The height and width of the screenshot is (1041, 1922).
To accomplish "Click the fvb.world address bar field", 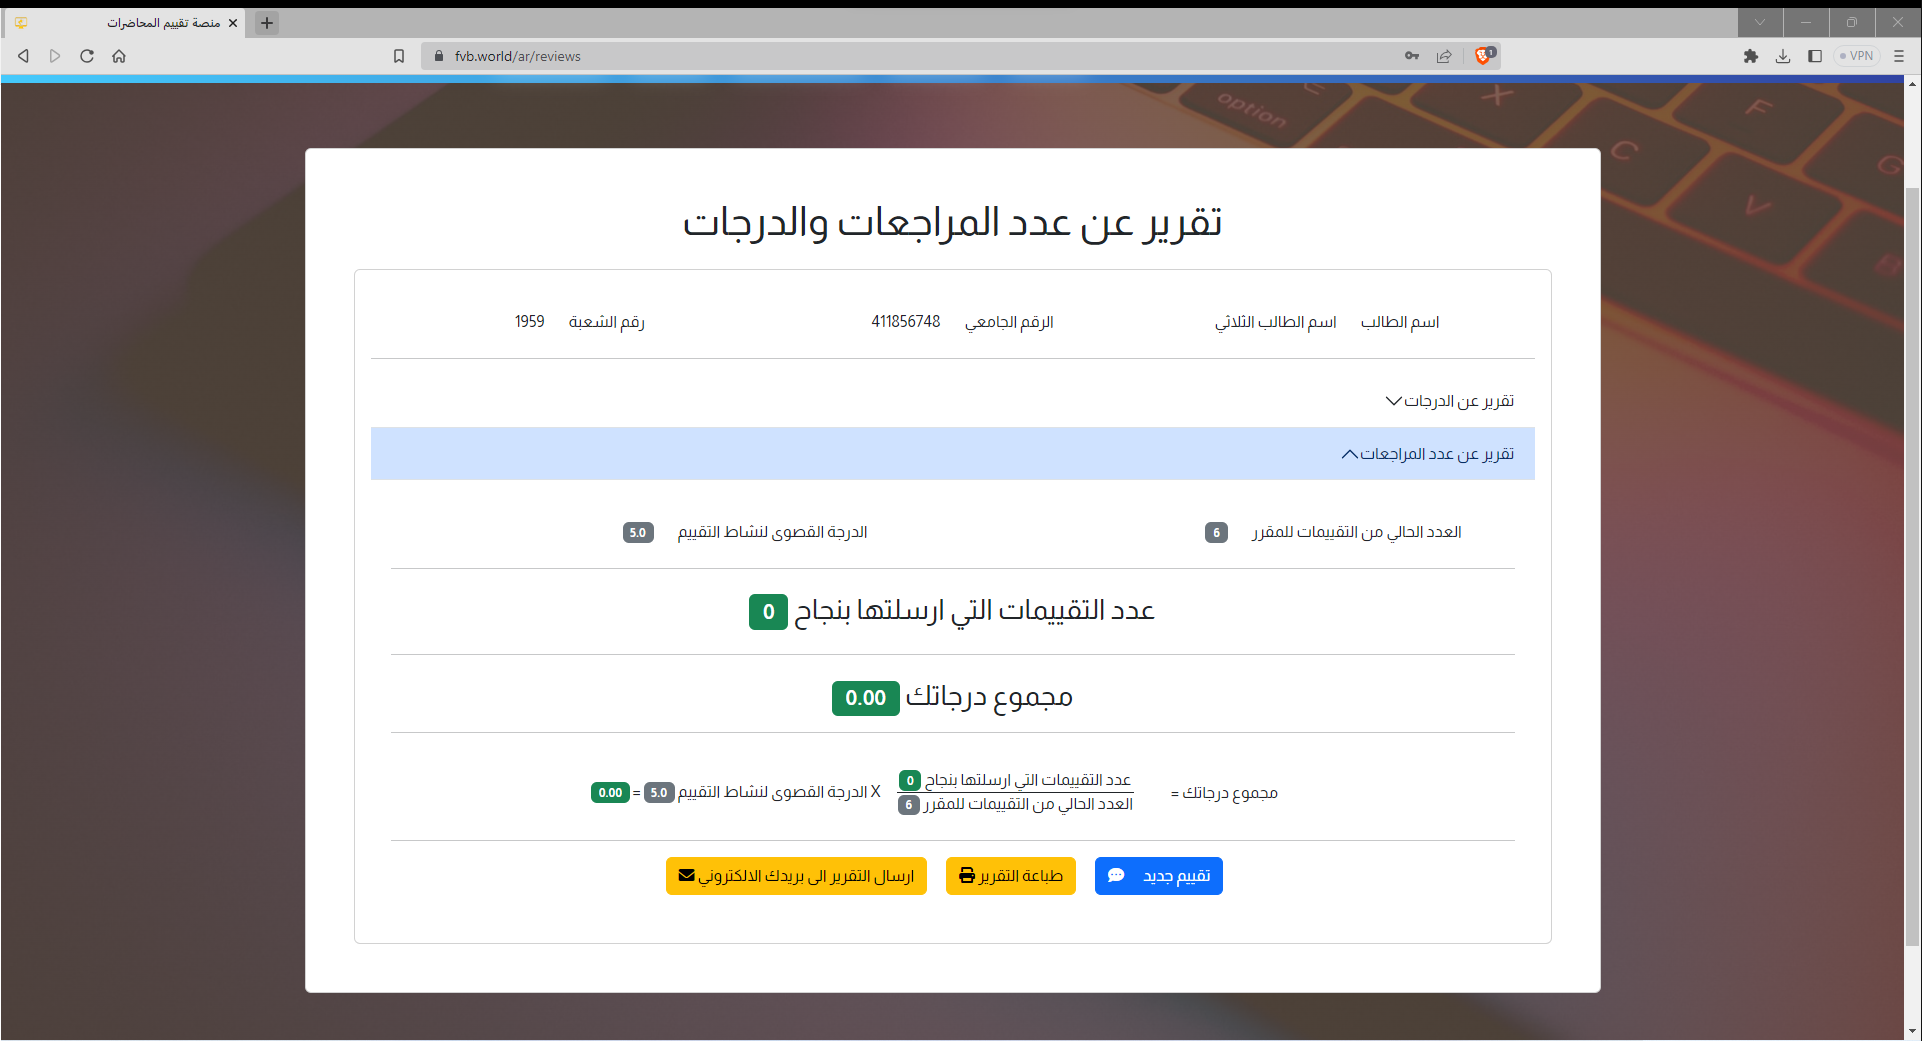I will coord(900,56).
